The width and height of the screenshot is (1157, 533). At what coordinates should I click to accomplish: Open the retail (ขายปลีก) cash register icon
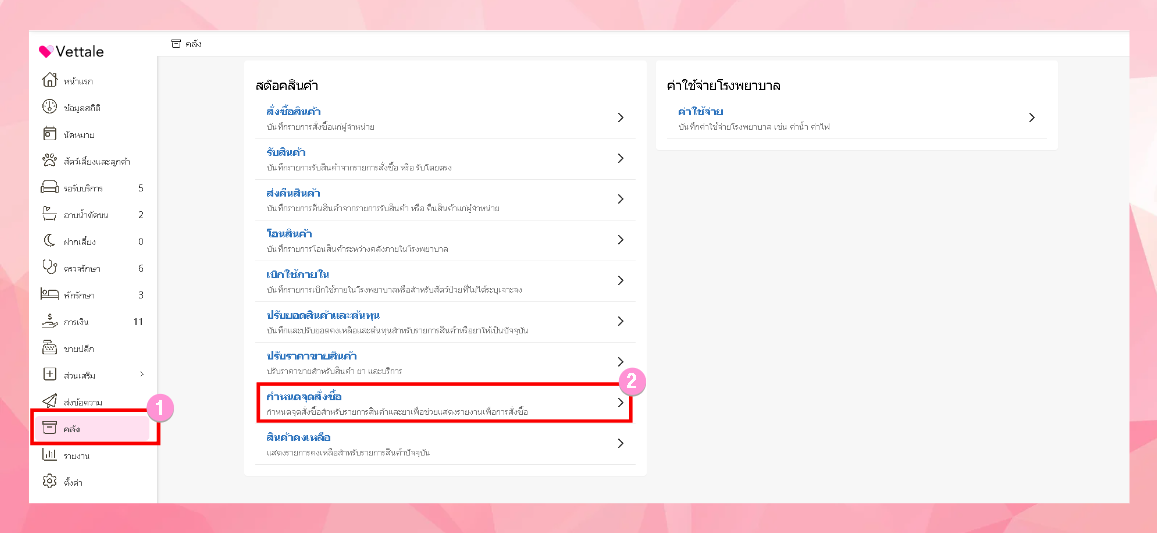click(49, 348)
